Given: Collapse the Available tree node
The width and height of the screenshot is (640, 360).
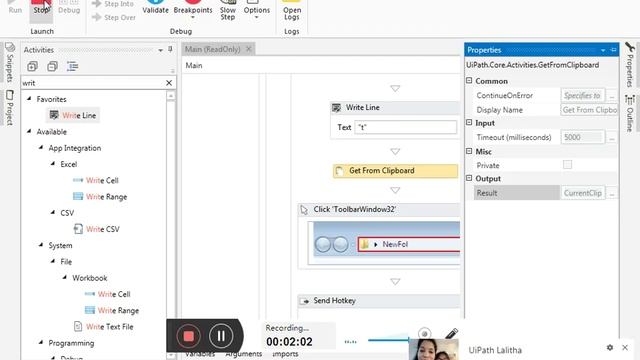Looking at the screenshot, I should [x=29, y=131].
